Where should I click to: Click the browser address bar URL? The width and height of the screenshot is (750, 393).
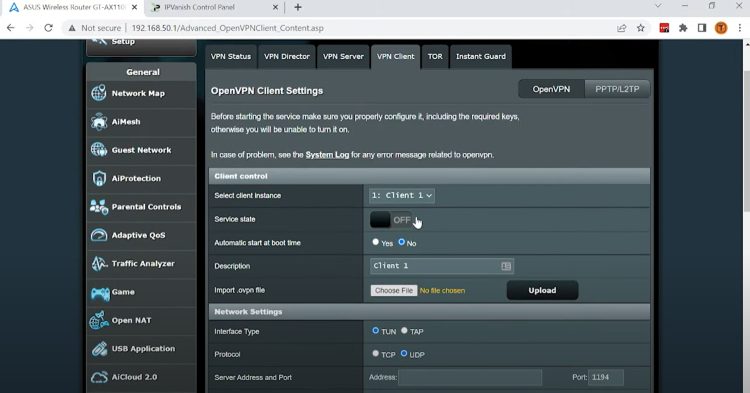[x=228, y=28]
